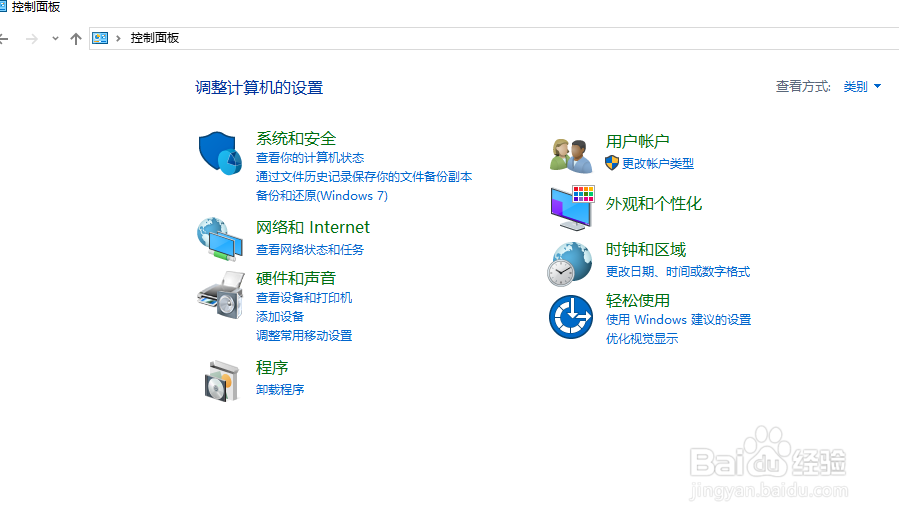Click 调整常用移动设置 link
This screenshot has width=899, height=522.
click(x=304, y=336)
